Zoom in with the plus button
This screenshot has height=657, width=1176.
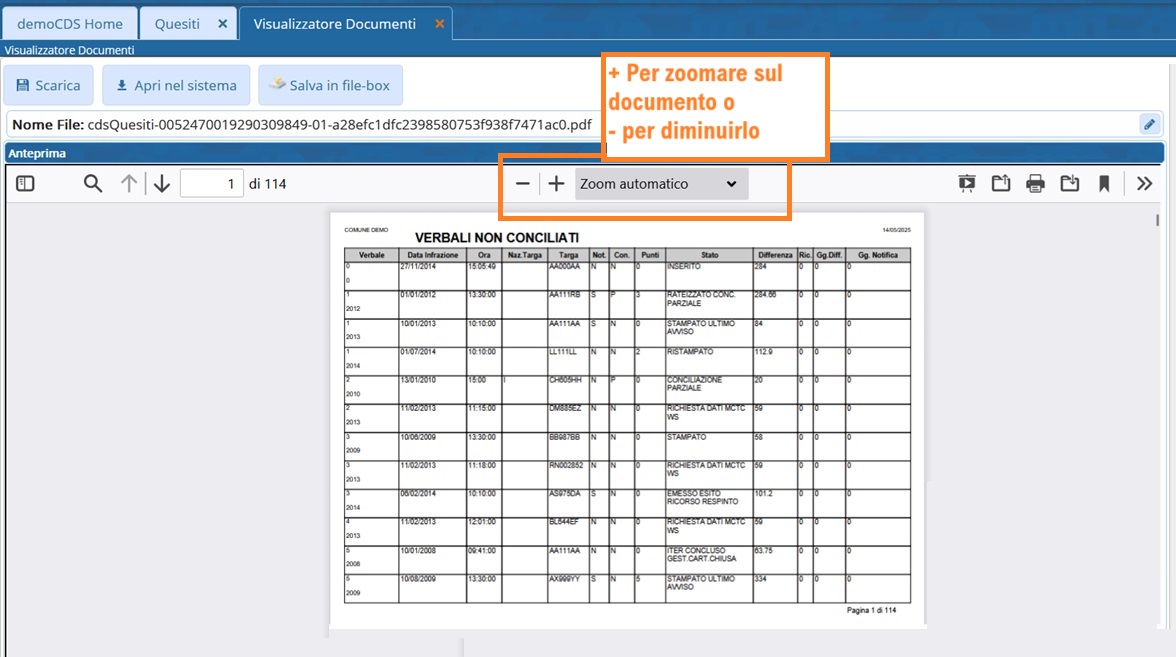tap(557, 184)
